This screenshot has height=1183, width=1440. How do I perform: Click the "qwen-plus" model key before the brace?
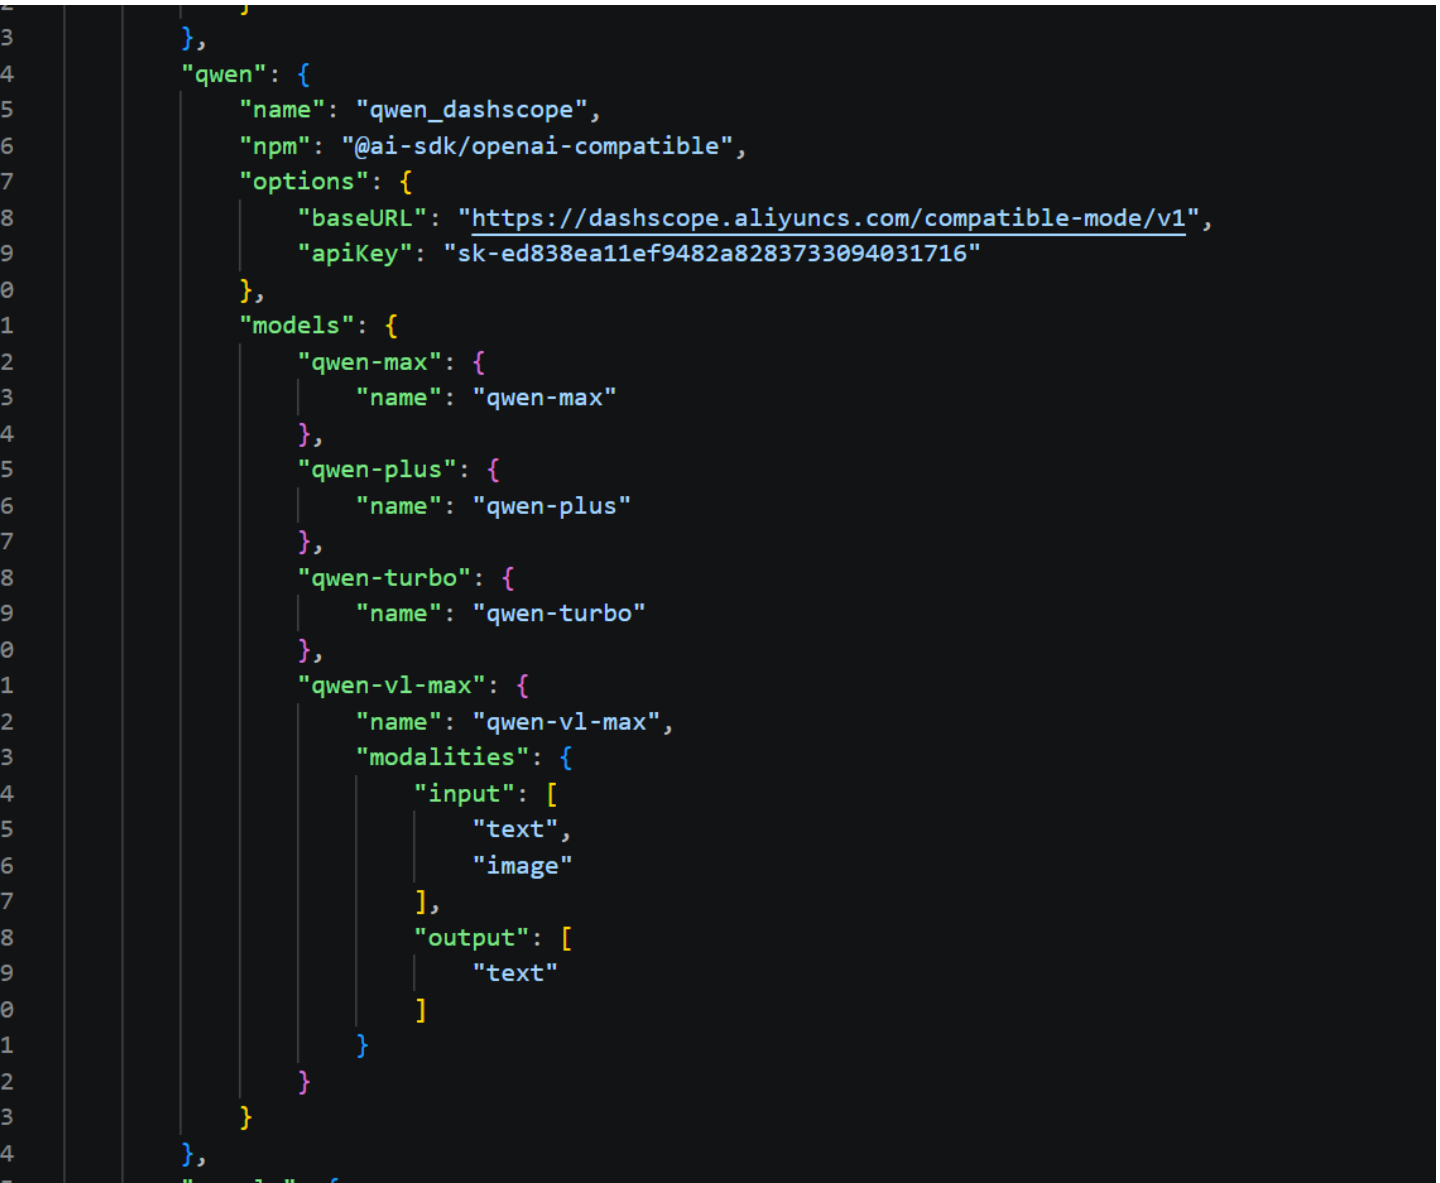tap(376, 470)
